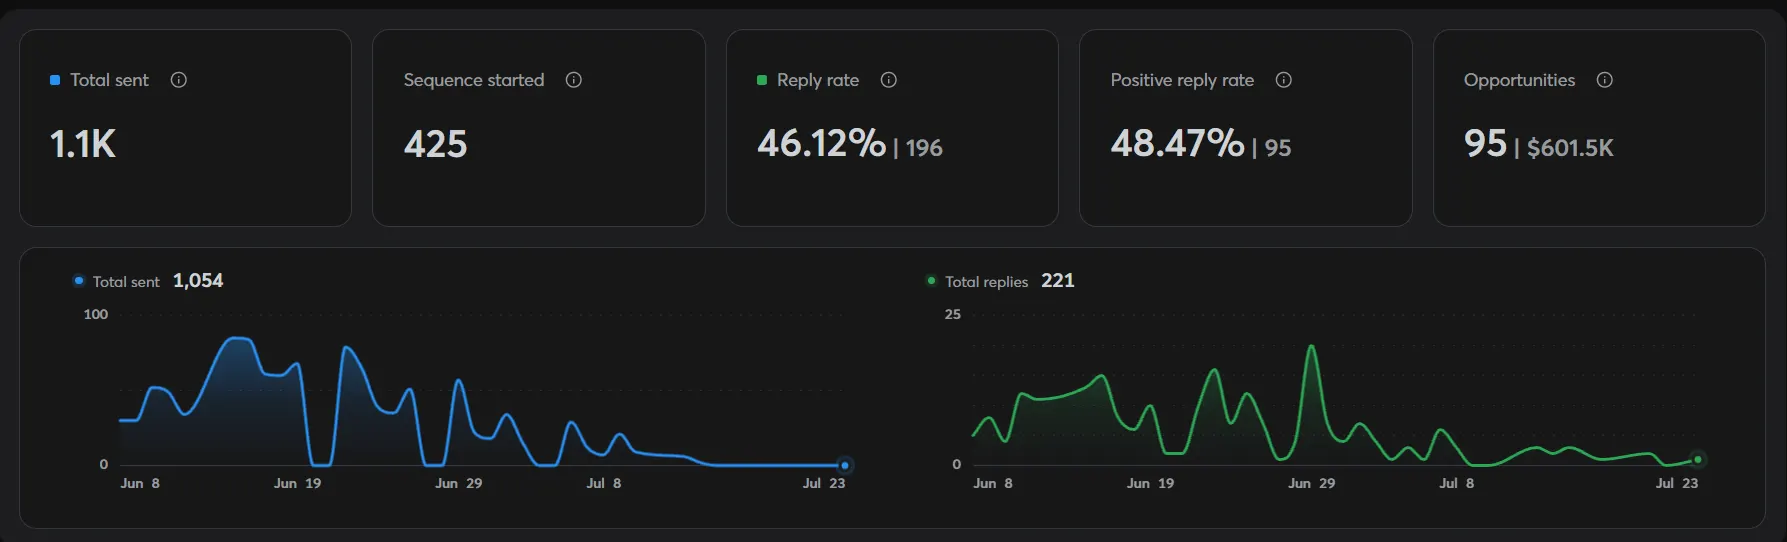Click Jun 8 label on Total replies chart
Screen dimensions: 1787x542
993,483
